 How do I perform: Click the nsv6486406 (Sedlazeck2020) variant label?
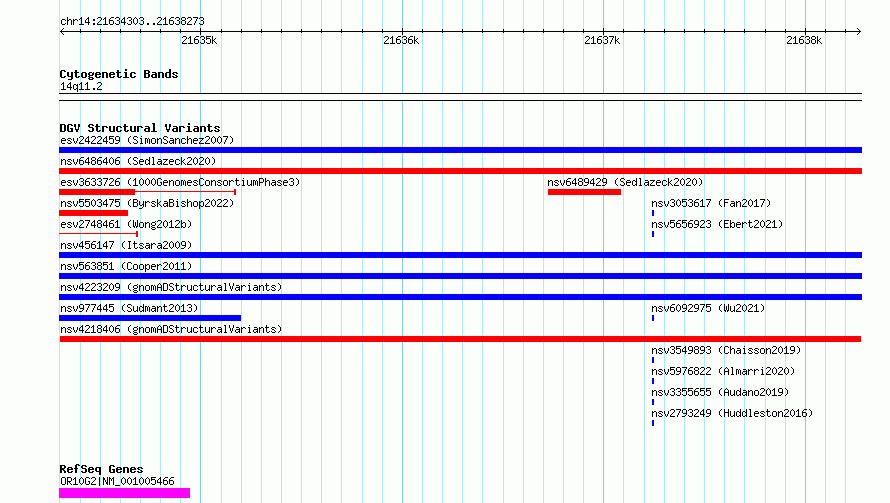click(138, 161)
